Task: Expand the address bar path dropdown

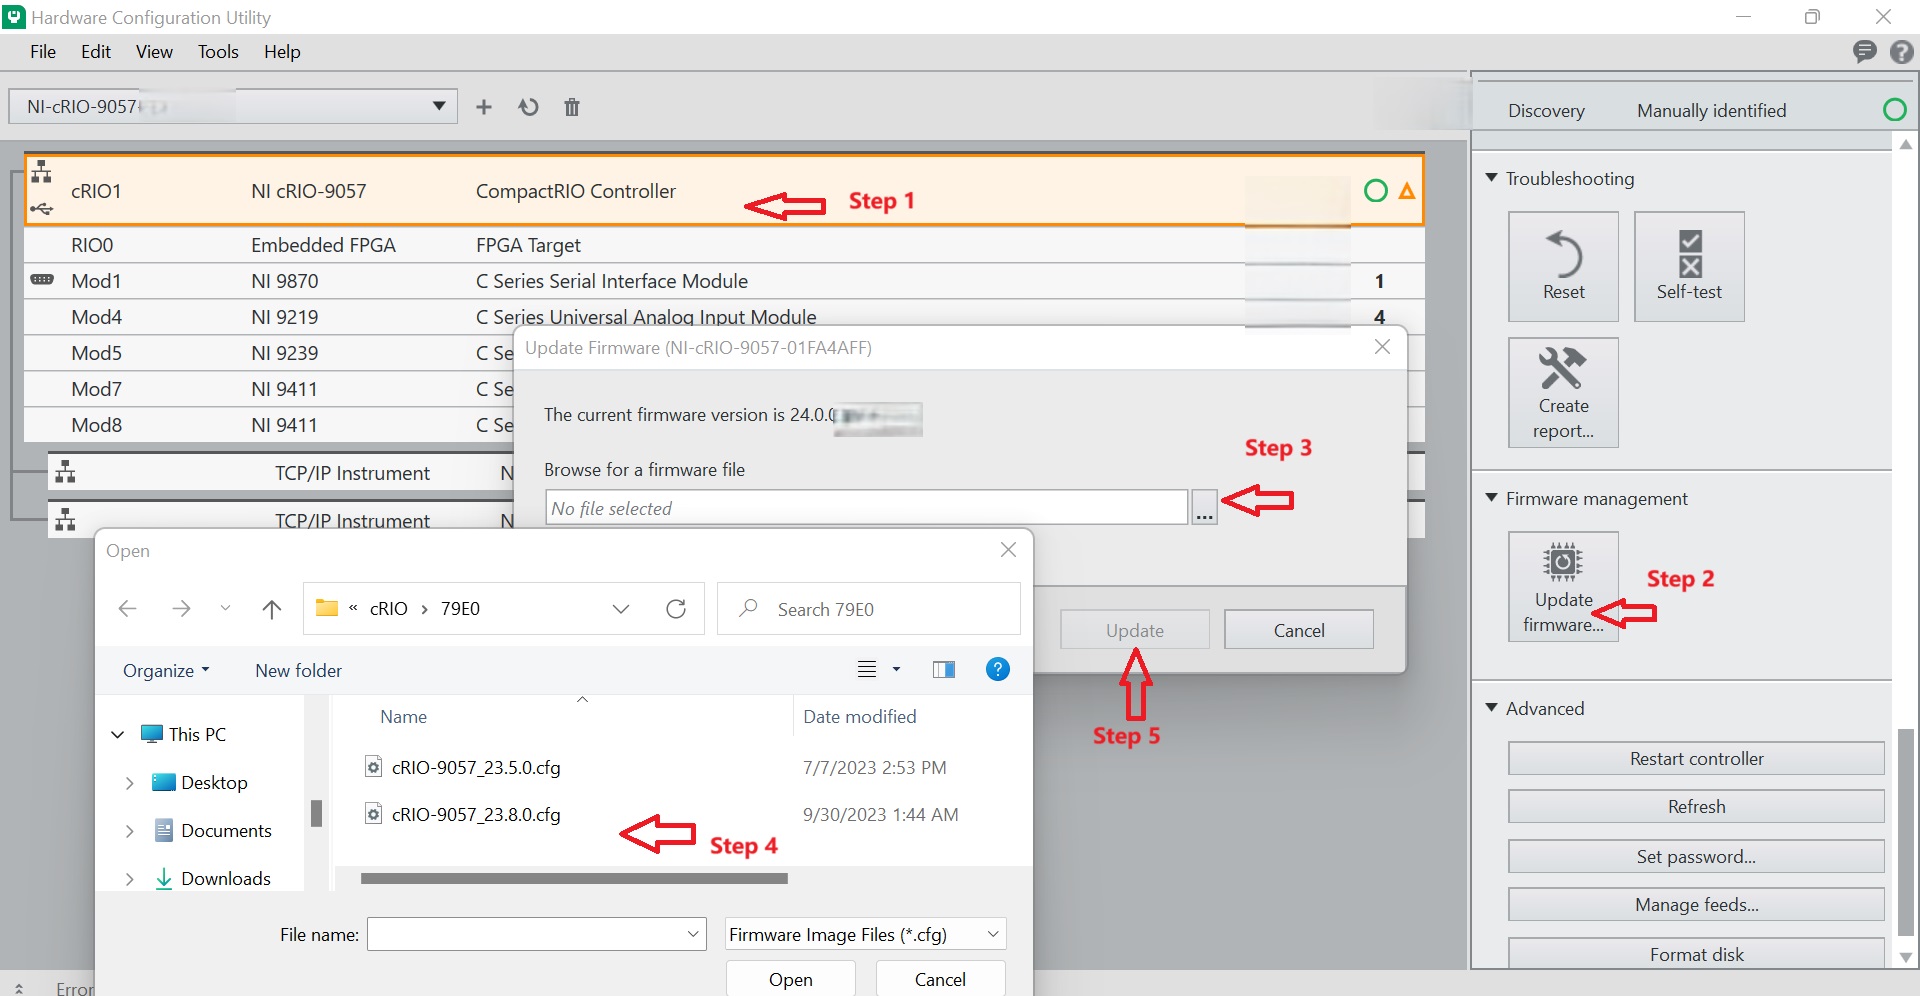Action: tap(620, 609)
